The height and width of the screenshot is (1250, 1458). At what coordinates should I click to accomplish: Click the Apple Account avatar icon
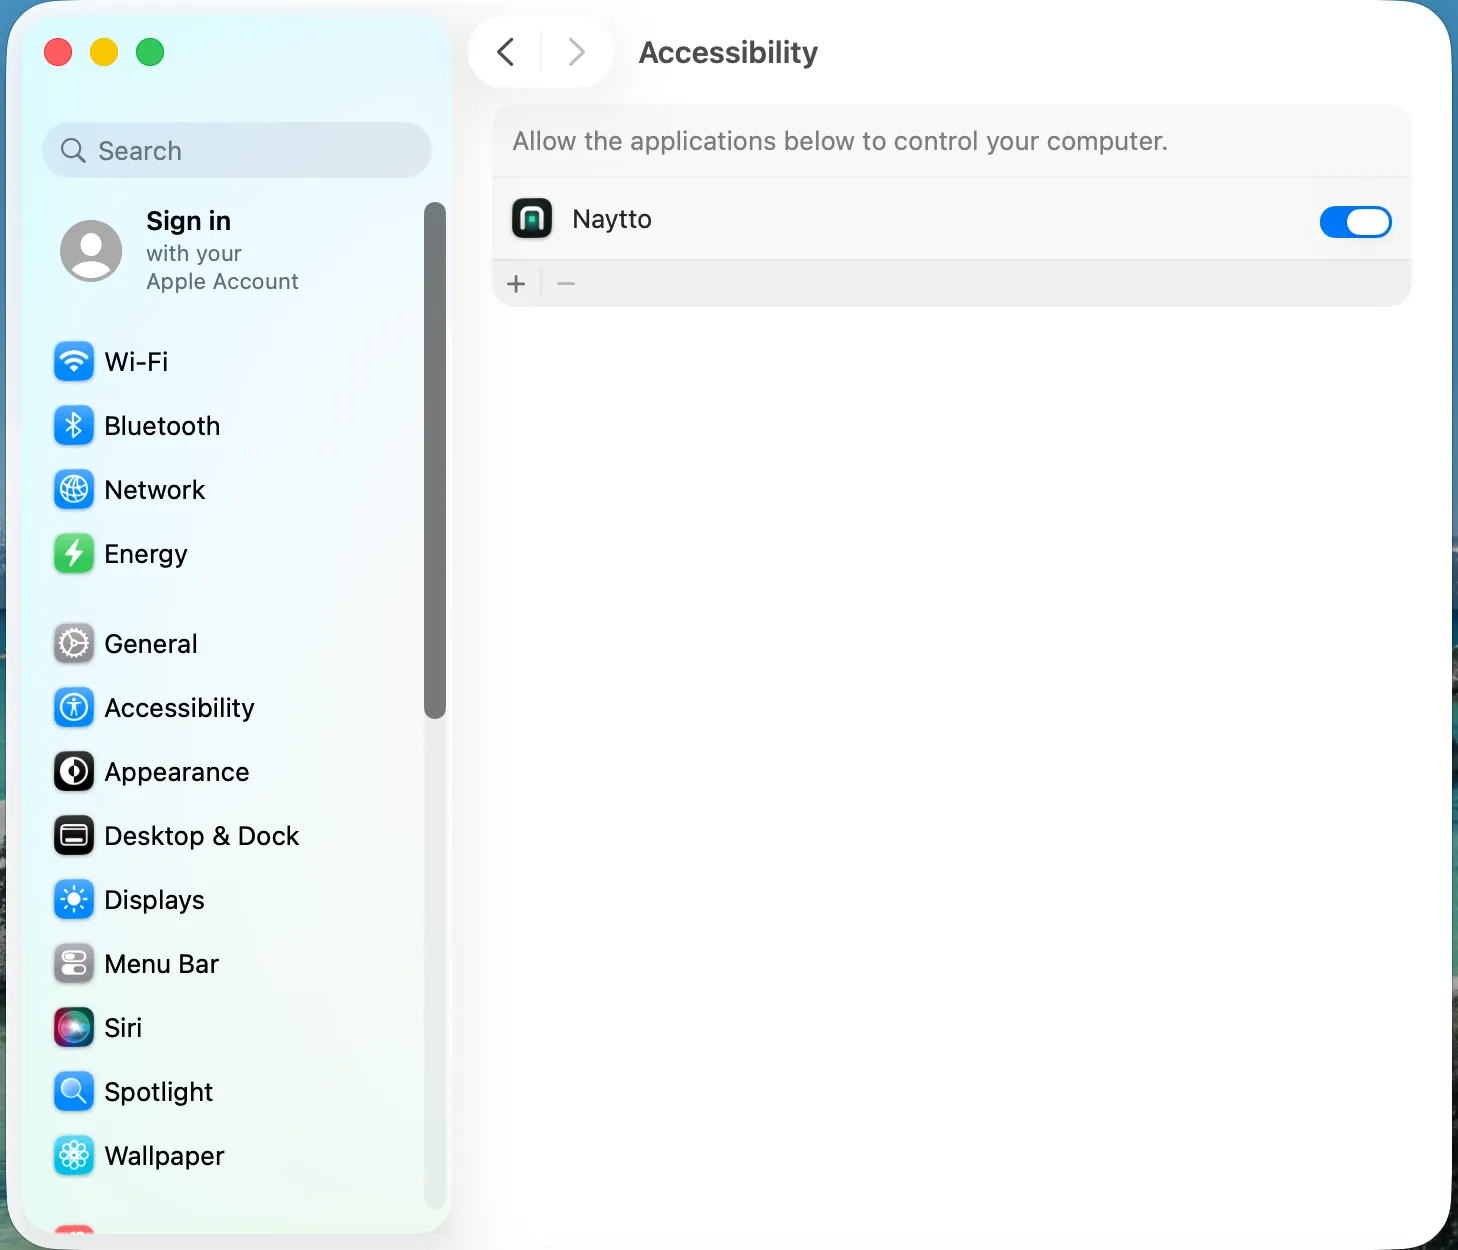coord(91,251)
